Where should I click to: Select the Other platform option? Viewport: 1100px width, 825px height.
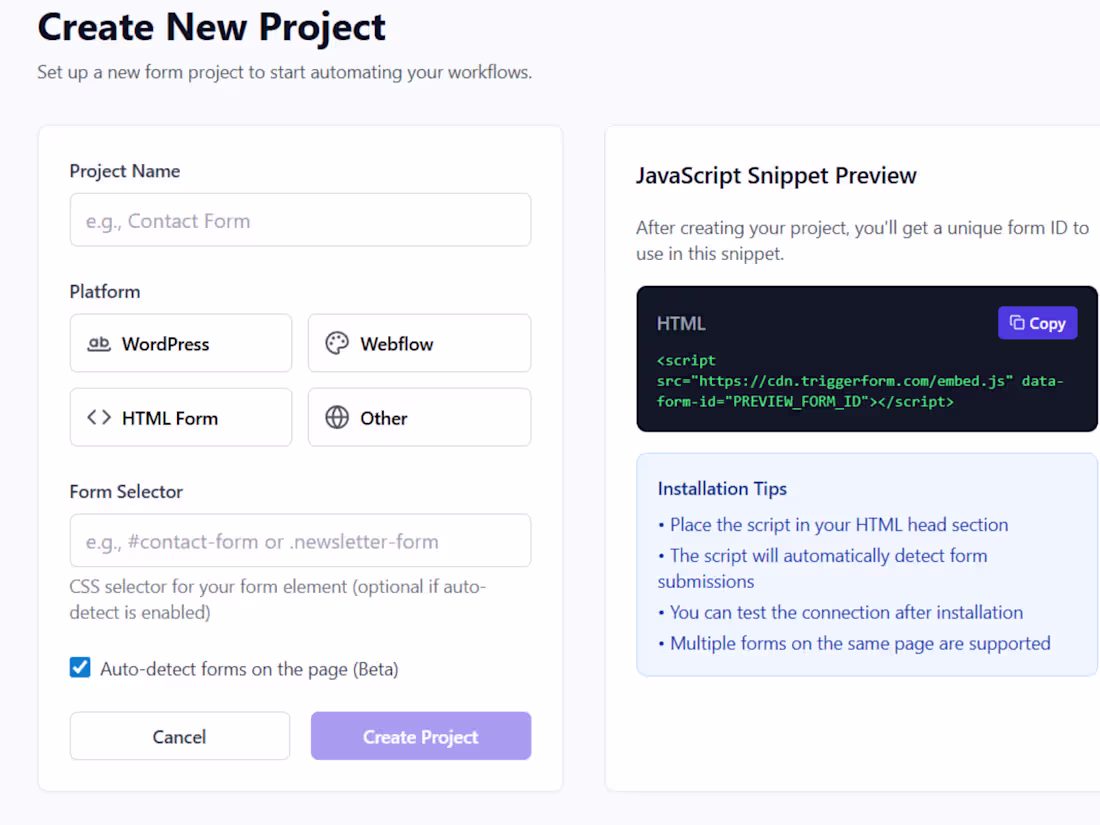tap(418, 417)
